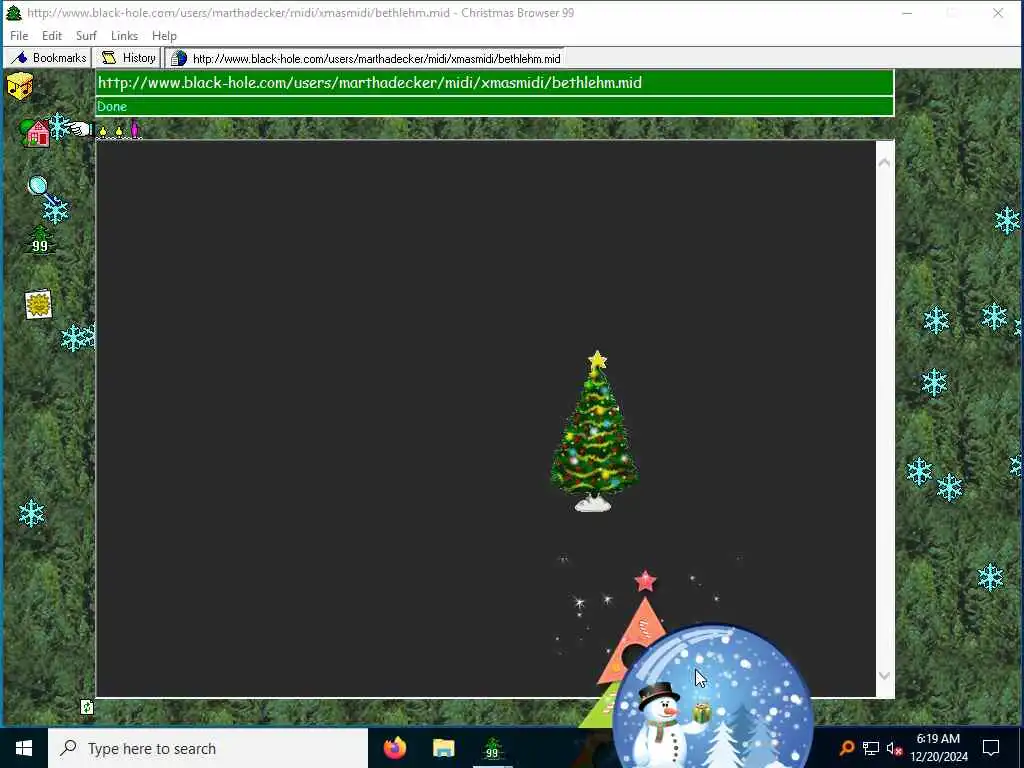Click Christmas Browser 99 taskbar icon
This screenshot has height=768, width=1024.
492,748
